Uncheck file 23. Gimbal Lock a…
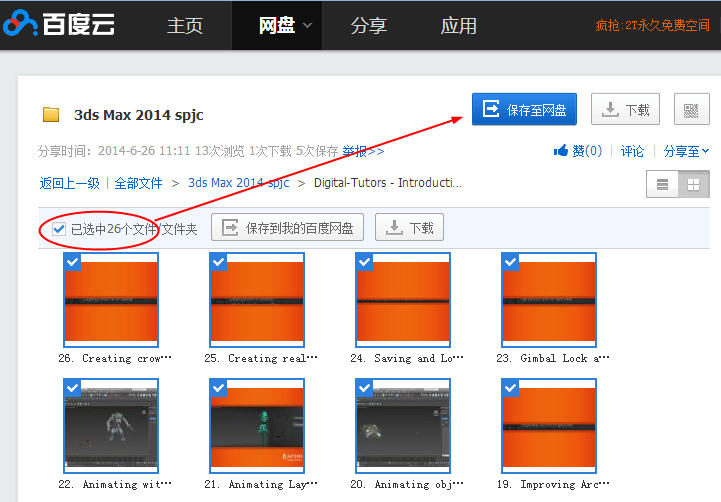This screenshot has width=721, height=502. 510,262
